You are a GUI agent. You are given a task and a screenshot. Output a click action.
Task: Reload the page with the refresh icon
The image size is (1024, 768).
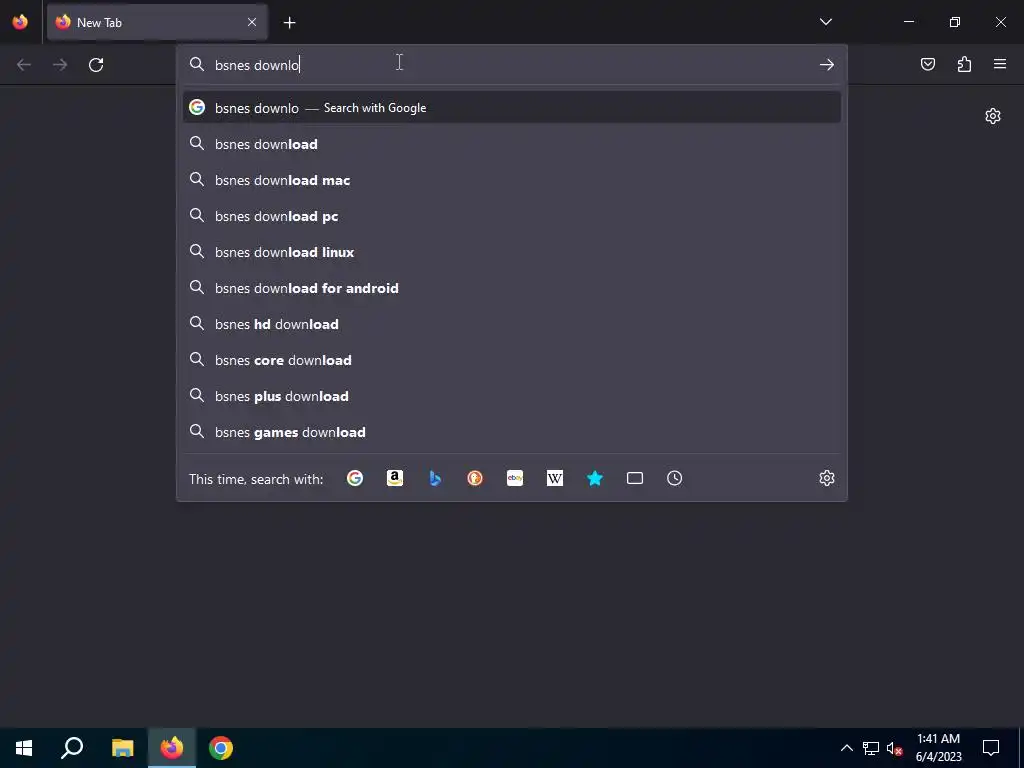tap(96, 65)
